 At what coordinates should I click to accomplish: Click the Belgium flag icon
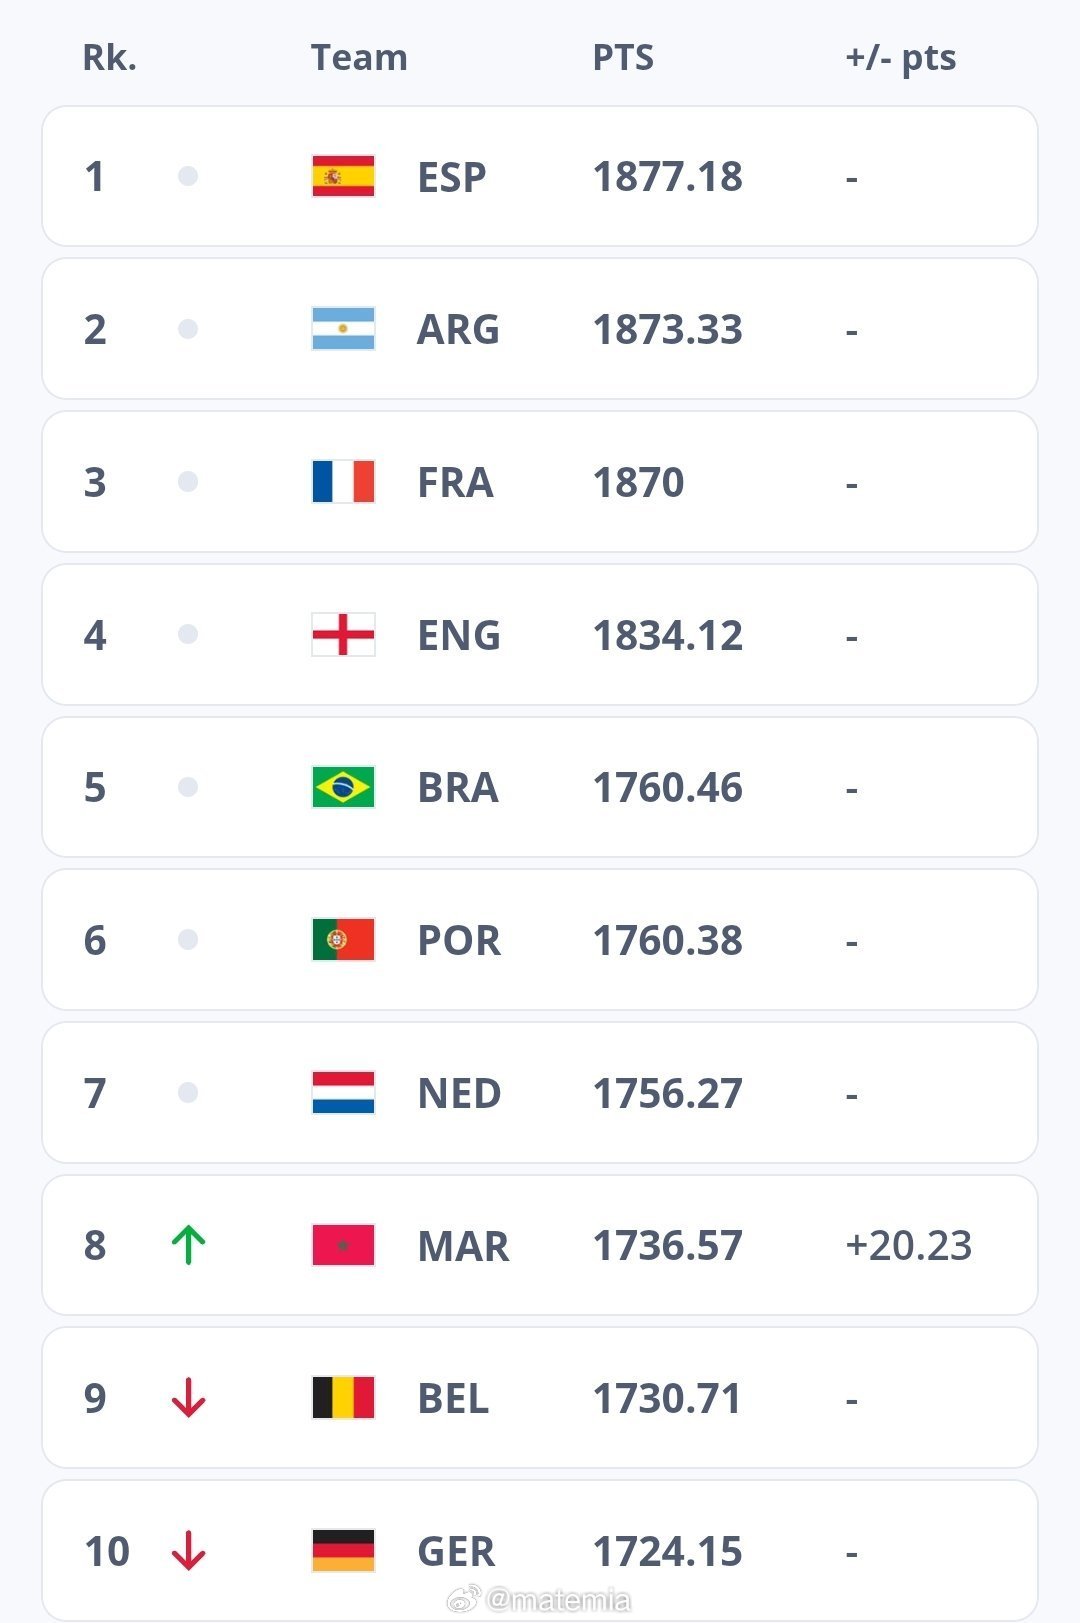click(343, 1398)
